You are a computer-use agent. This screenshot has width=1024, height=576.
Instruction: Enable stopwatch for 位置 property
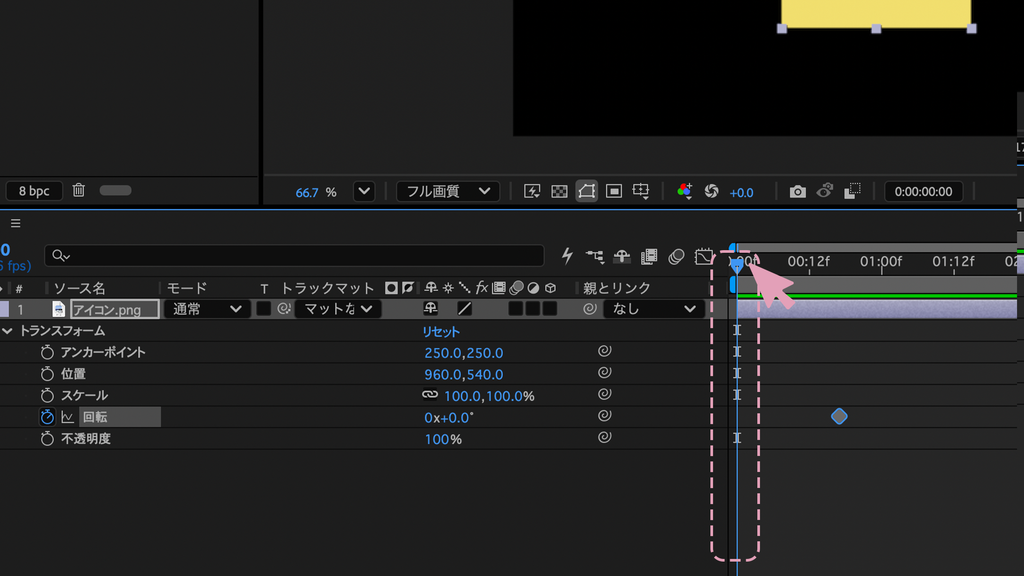coord(47,374)
